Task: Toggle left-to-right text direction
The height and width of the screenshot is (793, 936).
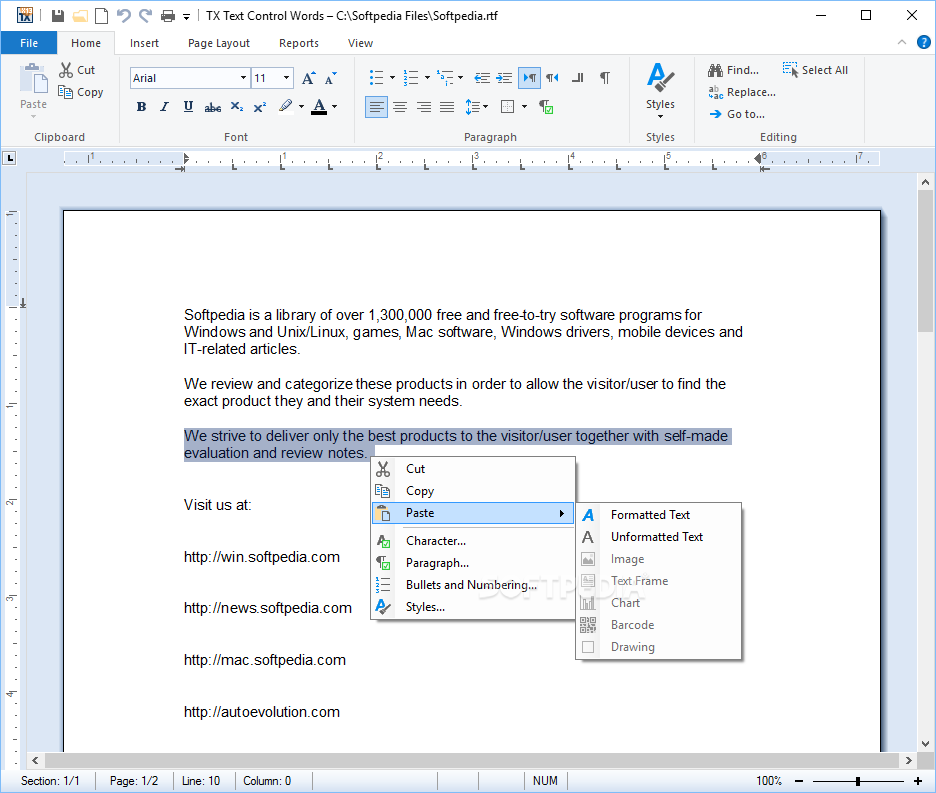Action: [529, 78]
